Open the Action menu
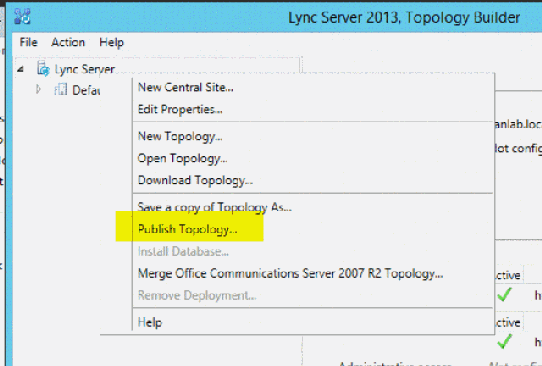Viewport: 542px width, 366px height. tap(68, 42)
